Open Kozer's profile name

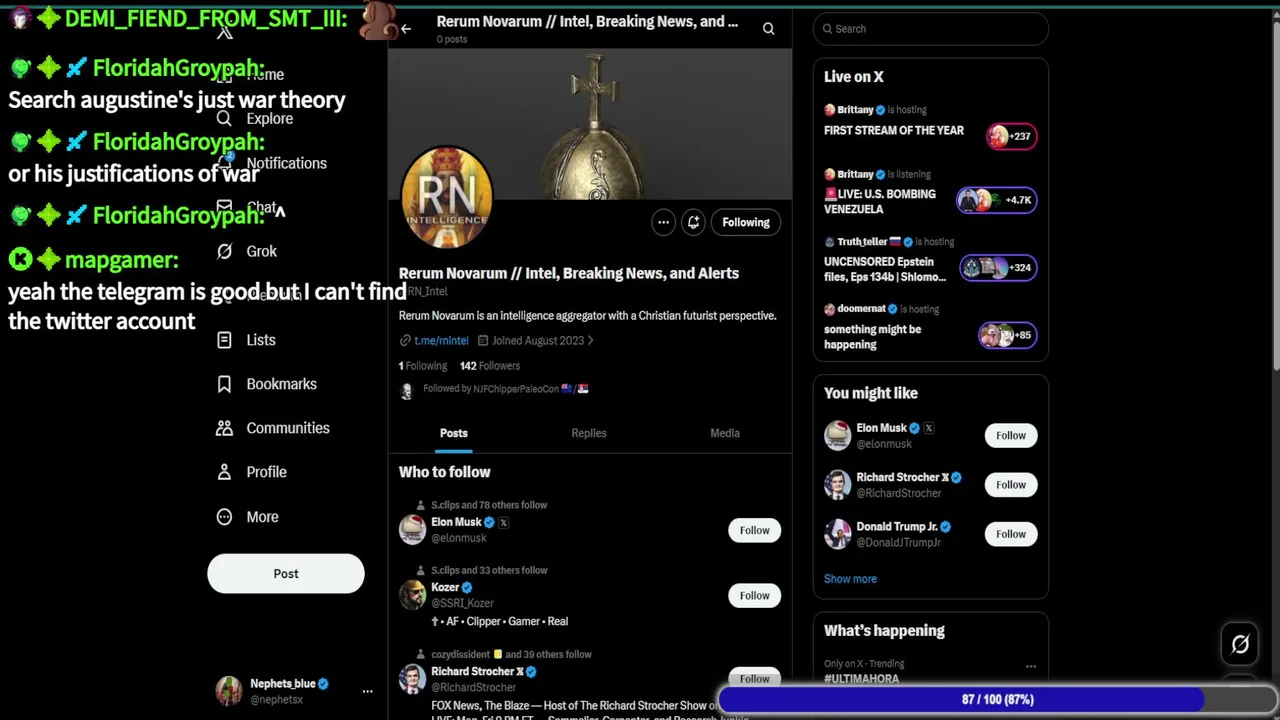445,587
